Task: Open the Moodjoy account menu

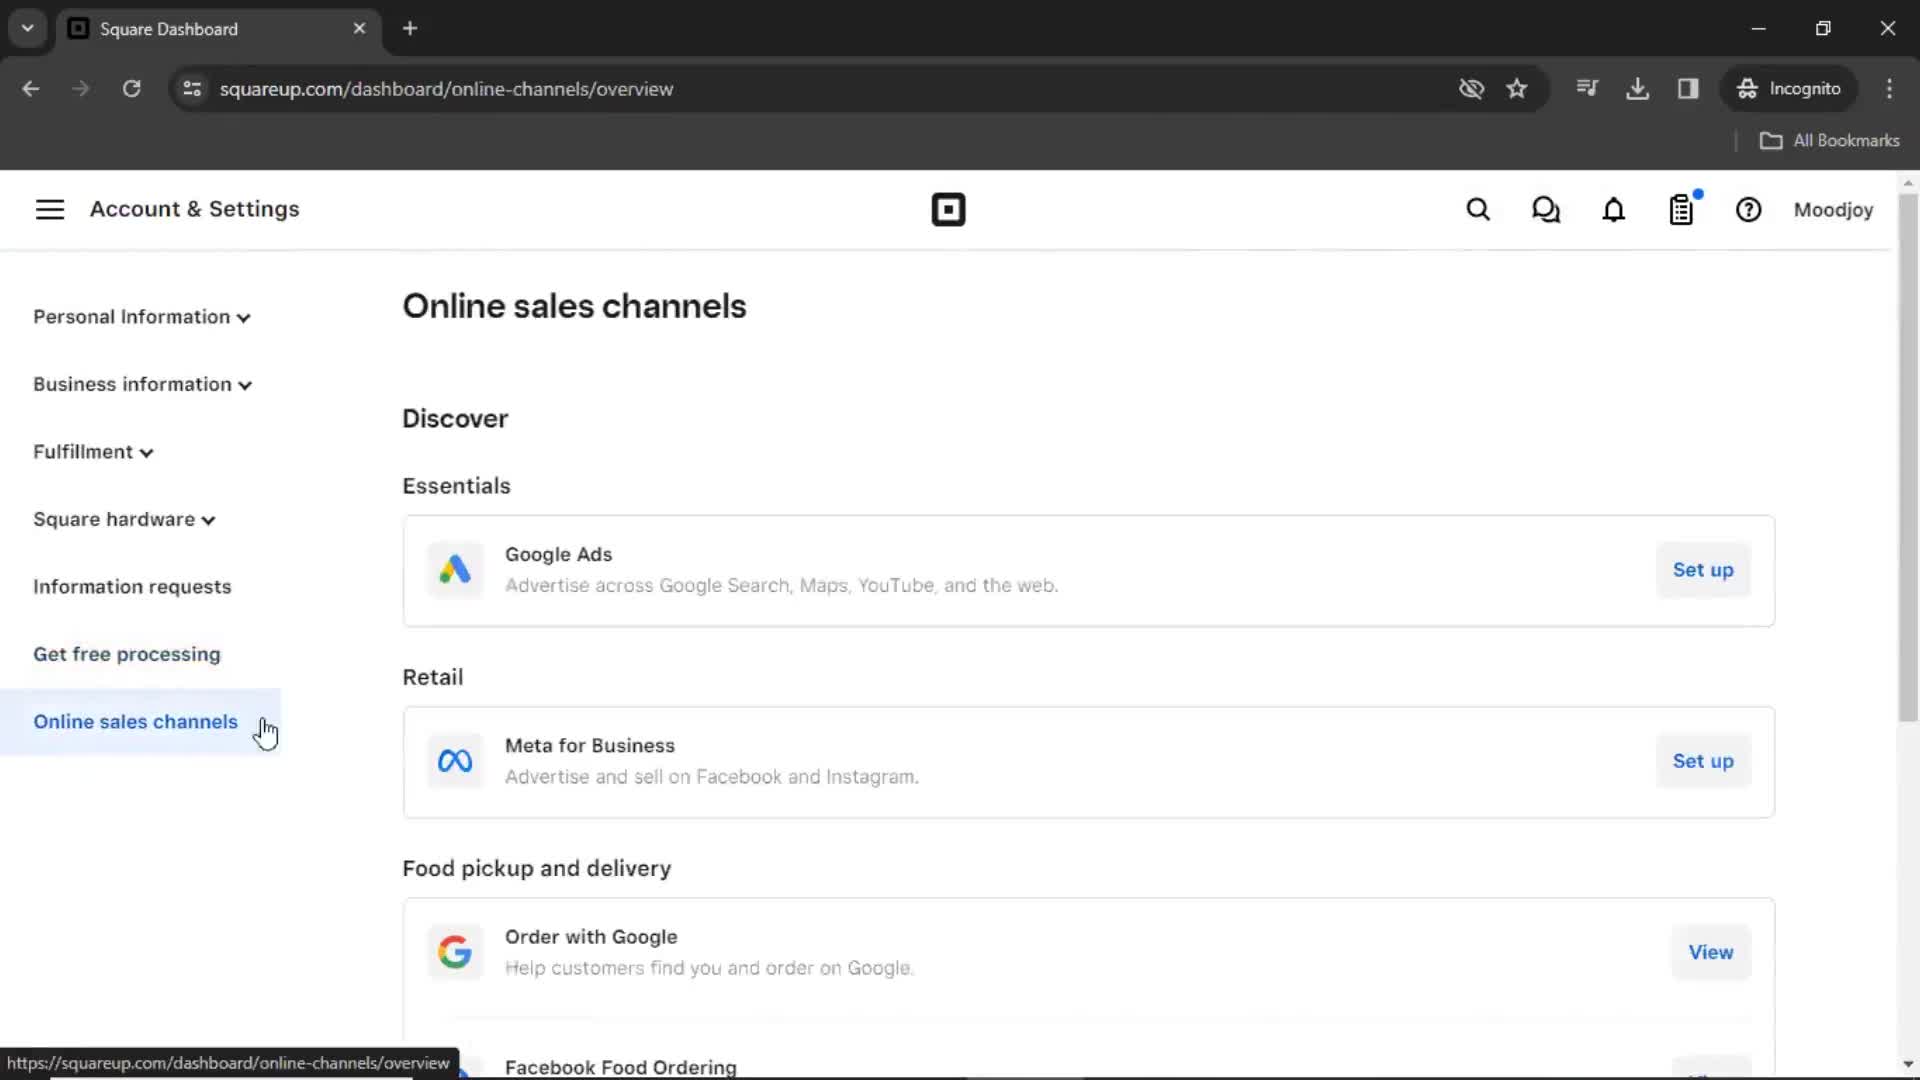Action: point(1833,210)
